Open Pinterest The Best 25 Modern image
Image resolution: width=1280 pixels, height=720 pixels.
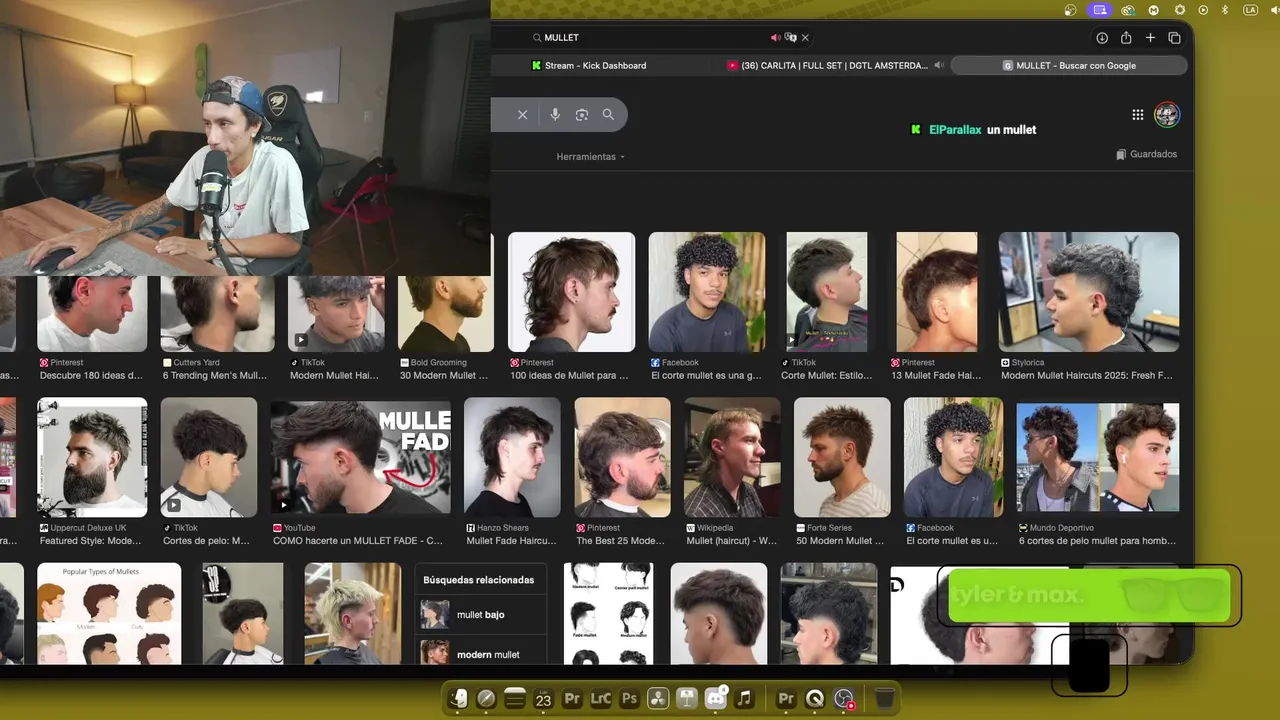tap(621, 457)
